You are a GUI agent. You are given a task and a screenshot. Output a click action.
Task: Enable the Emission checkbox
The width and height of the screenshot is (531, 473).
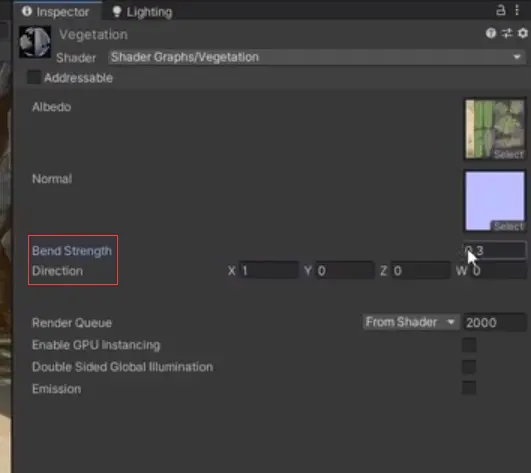(469, 388)
